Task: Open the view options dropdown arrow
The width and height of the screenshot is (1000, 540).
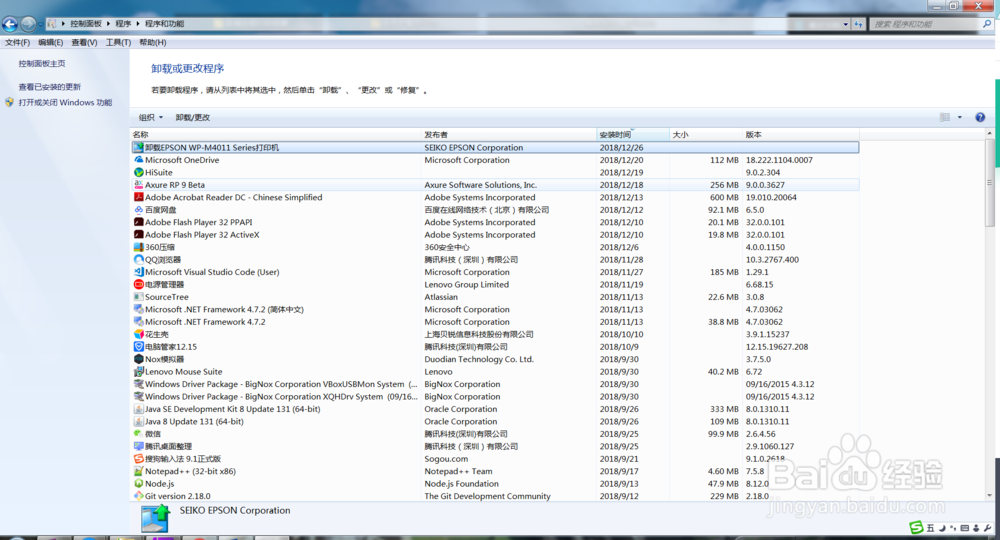Action: (x=959, y=117)
